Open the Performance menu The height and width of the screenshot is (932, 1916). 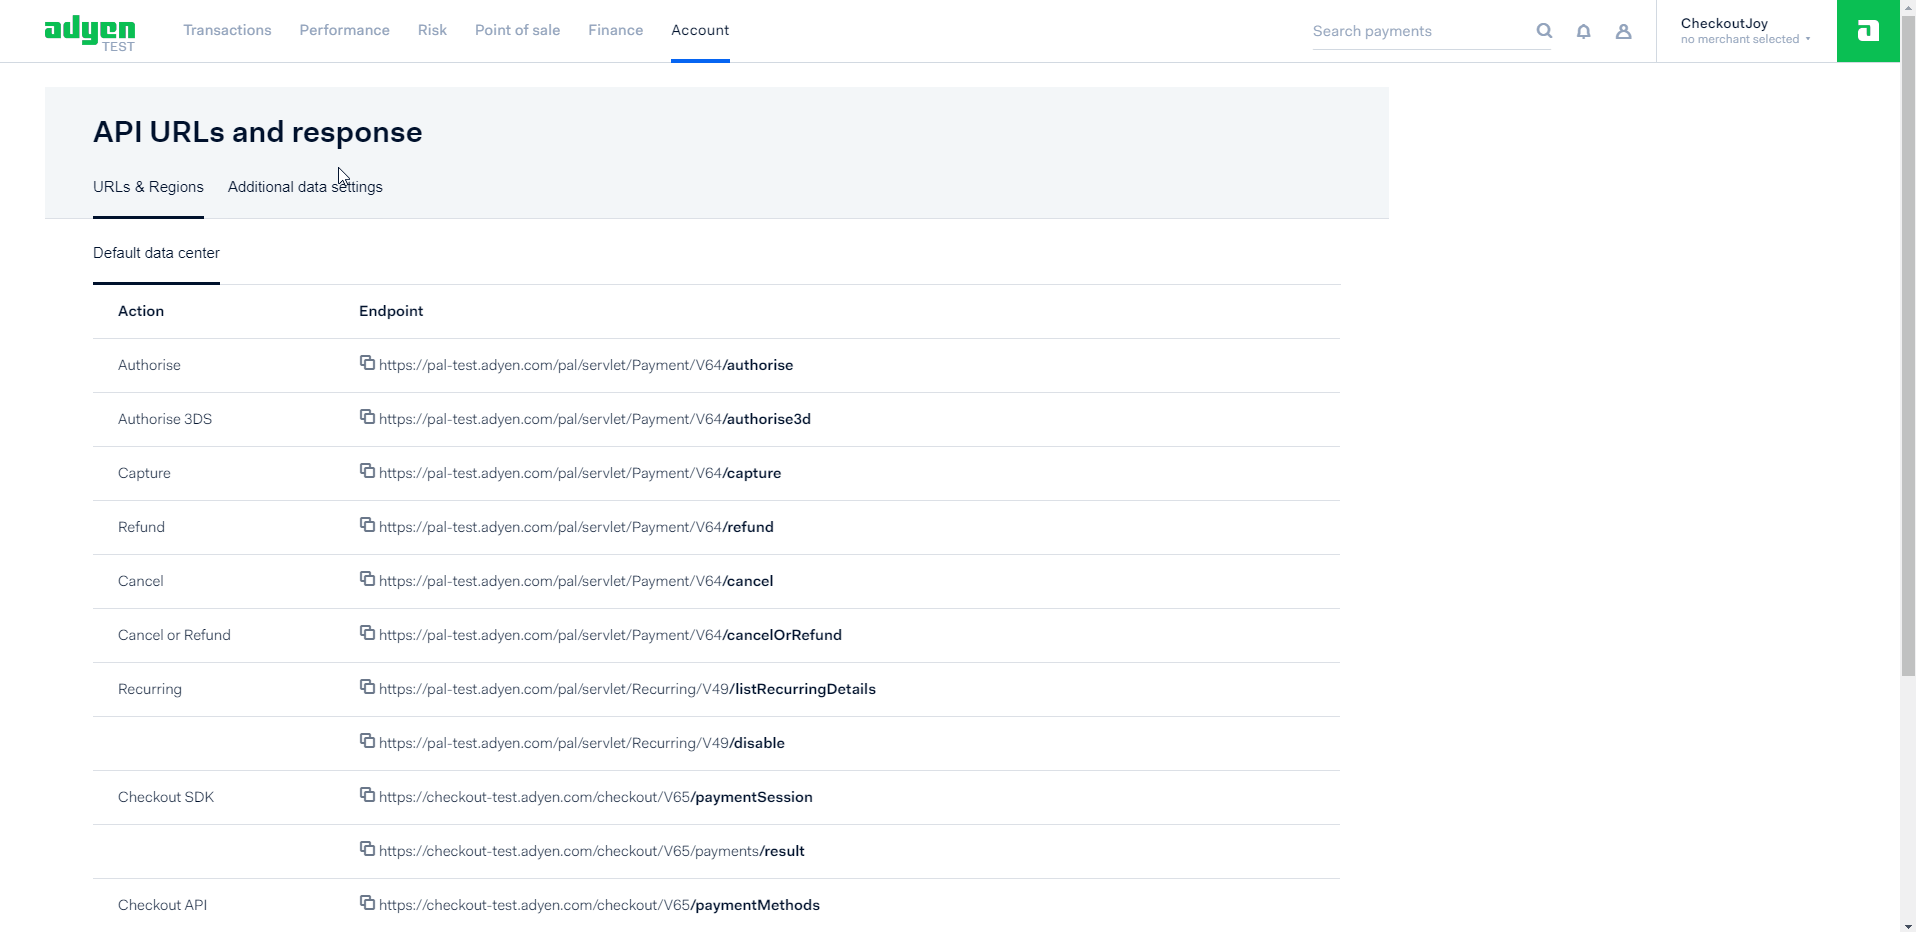point(344,30)
